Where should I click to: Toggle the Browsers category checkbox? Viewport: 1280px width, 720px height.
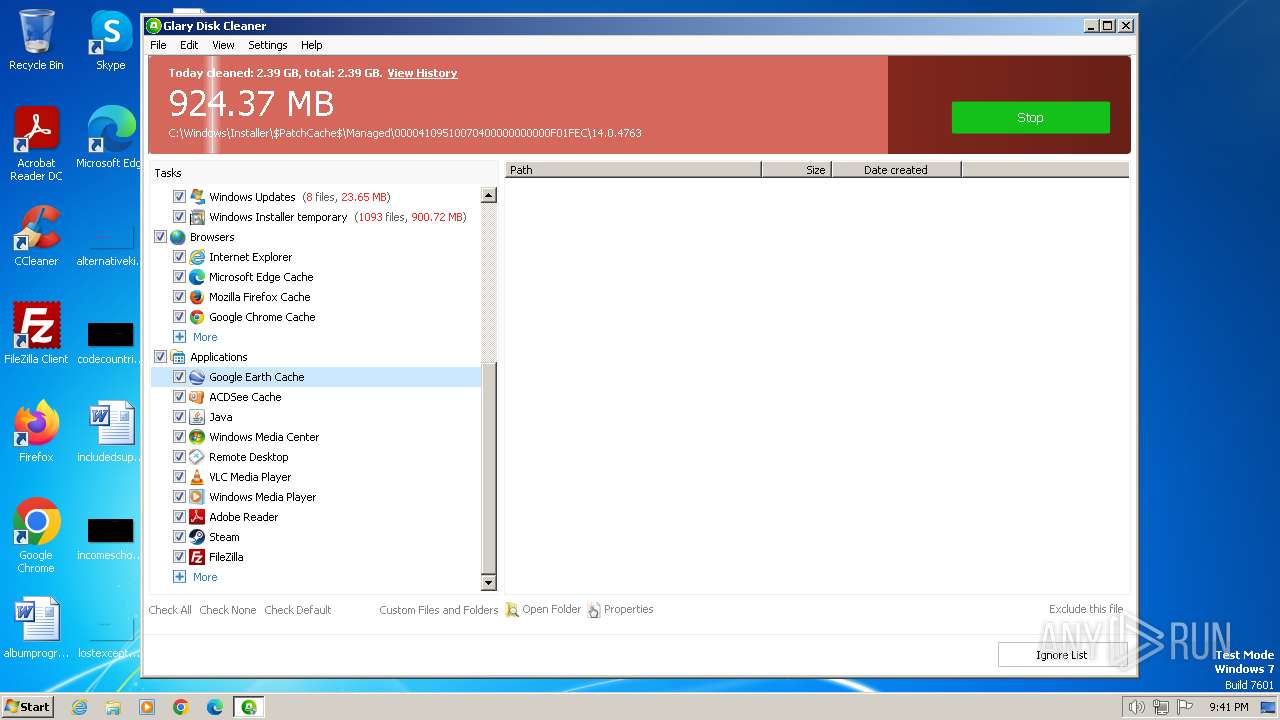click(160, 237)
